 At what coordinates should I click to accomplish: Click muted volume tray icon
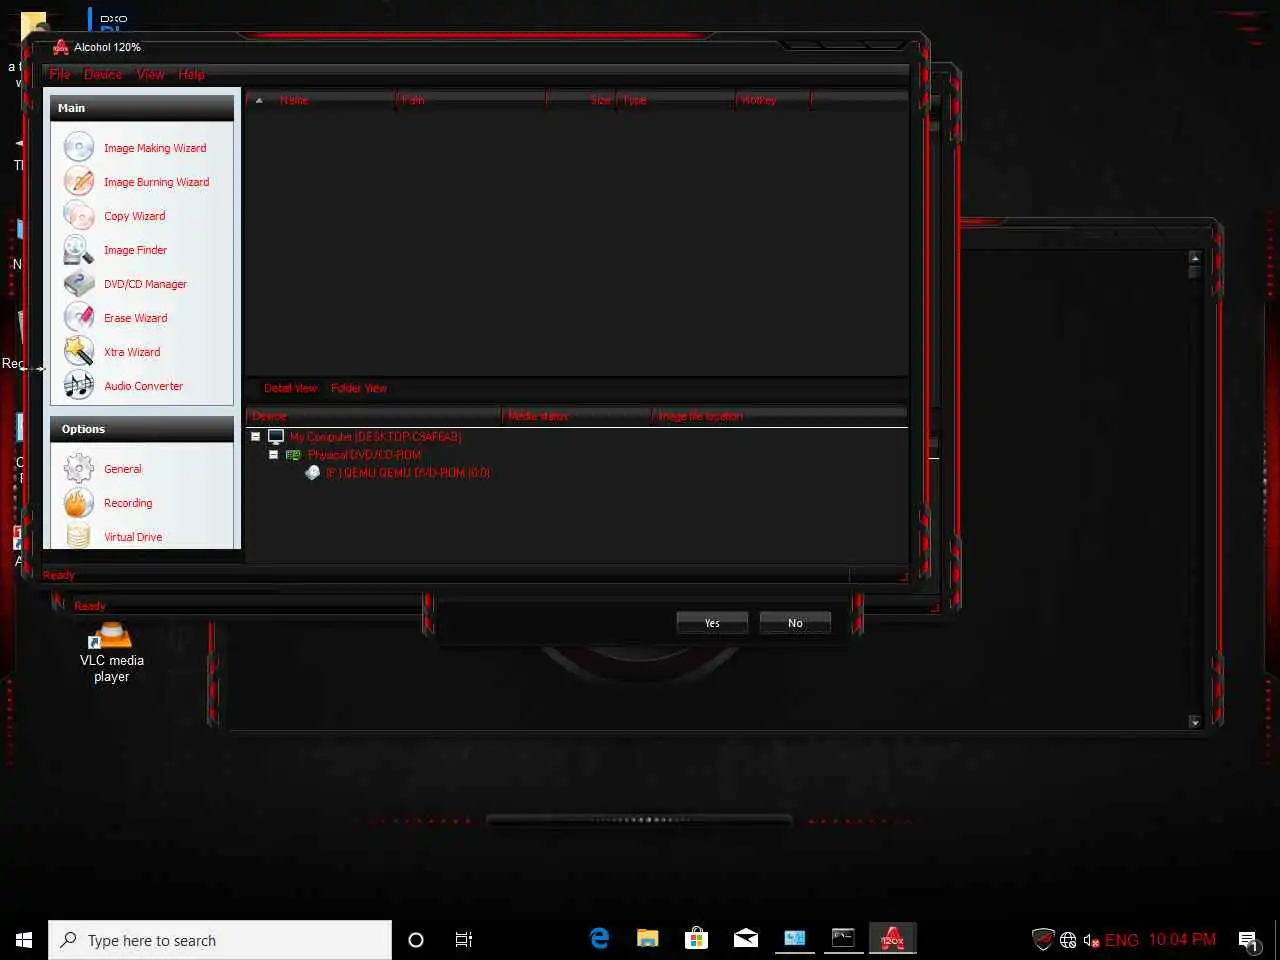pyautogui.click(x=1091, y=940)
